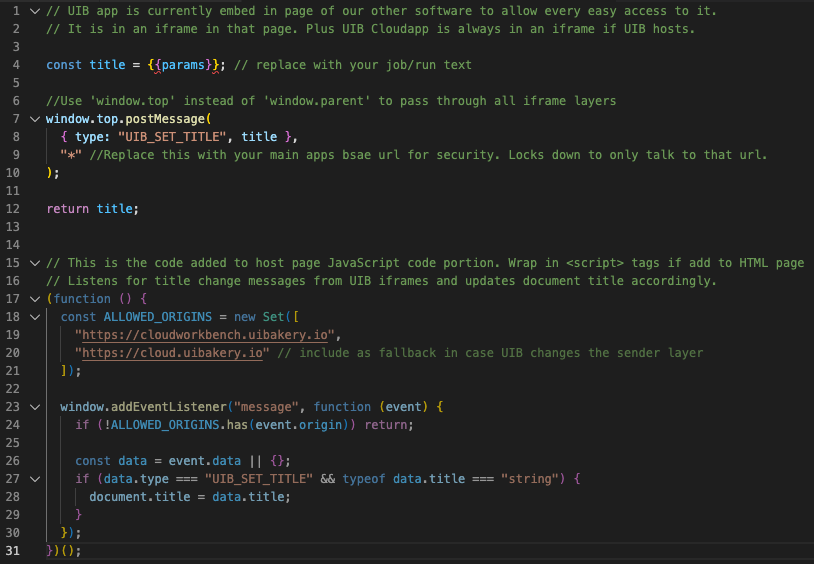Fold the comment block at line 15
Screen dimensions: 814x564
pos(36,263)
